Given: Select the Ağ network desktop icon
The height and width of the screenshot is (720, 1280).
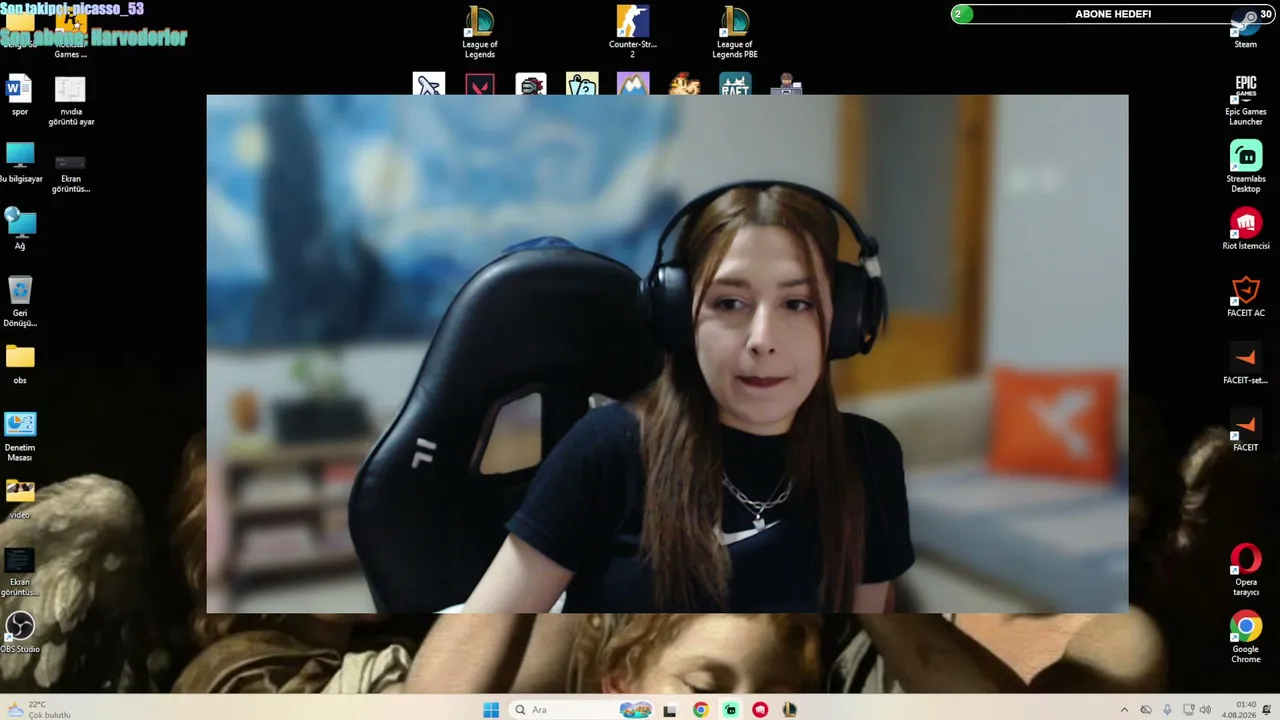Looking at the screenshot, I should click(20, 229).
